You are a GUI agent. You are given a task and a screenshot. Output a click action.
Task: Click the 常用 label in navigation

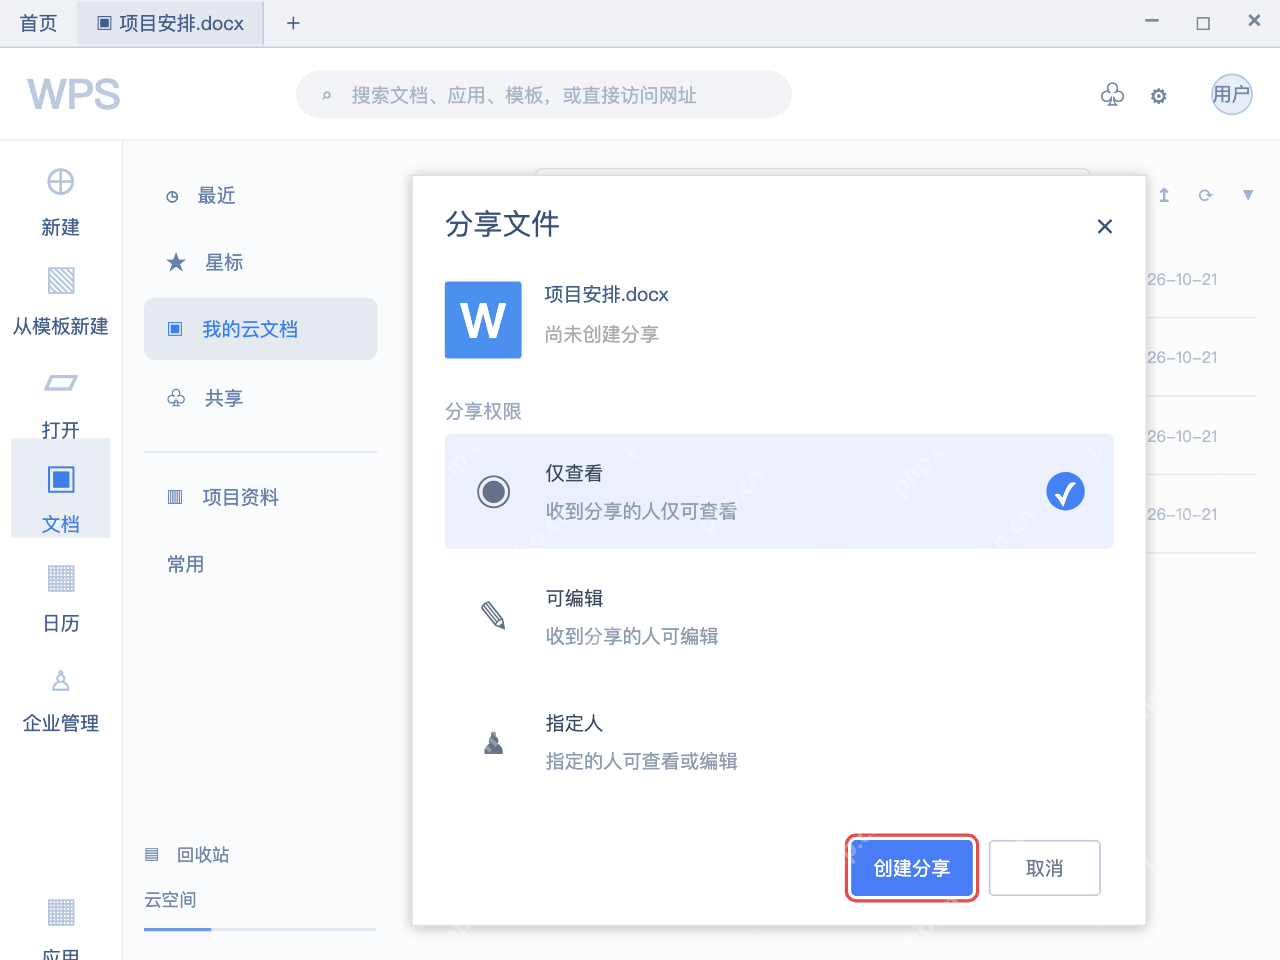(x=186, y=564)
